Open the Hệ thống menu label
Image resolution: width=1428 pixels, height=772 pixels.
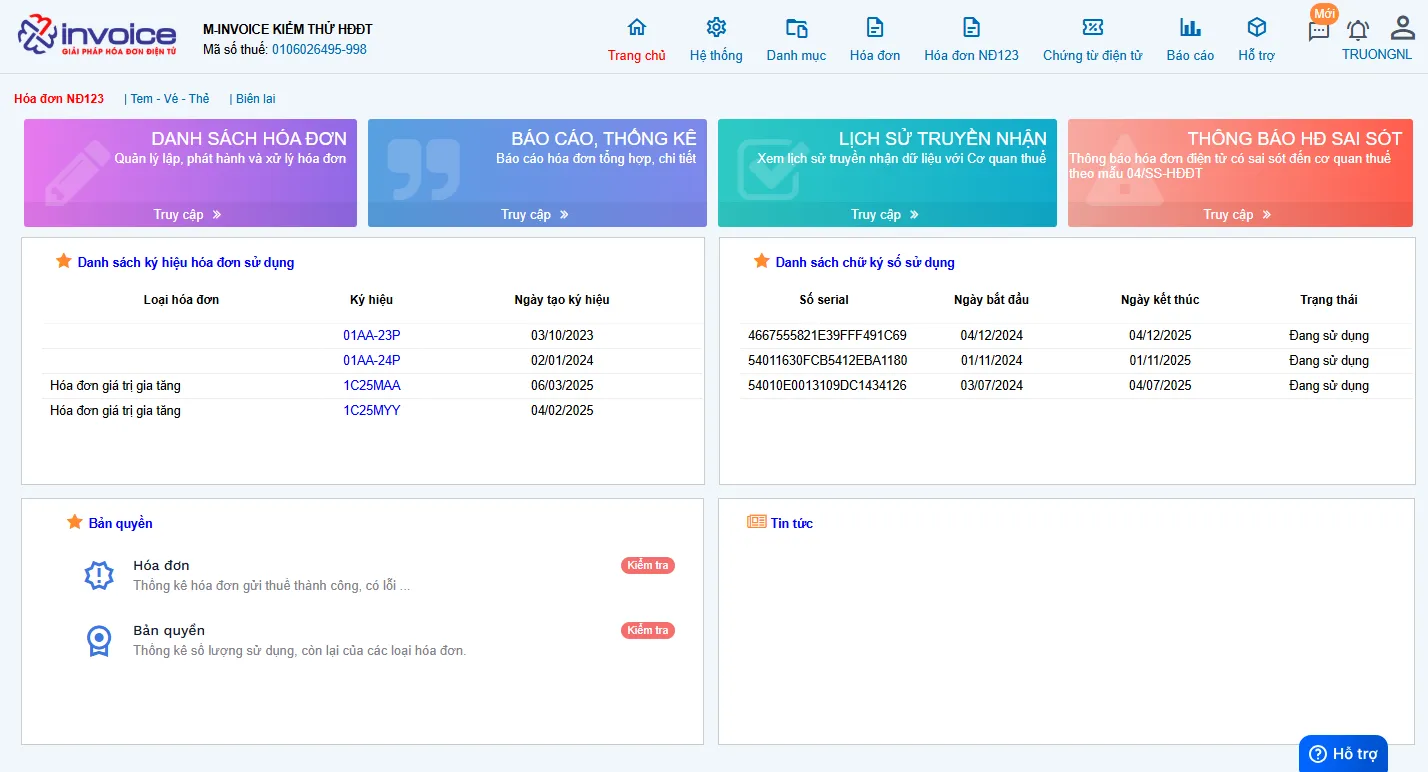tap(716, 56)
